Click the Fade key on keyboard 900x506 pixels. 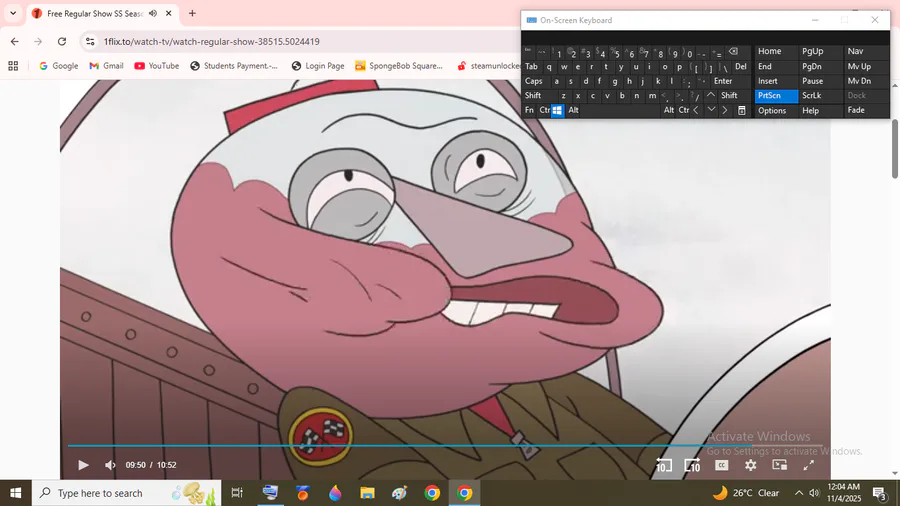click(866, 111)
